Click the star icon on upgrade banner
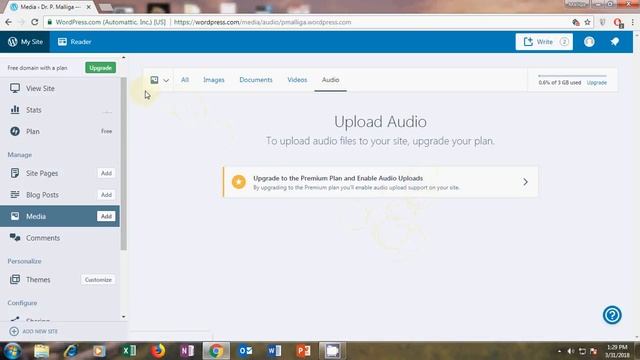The image size is (640, 360). (x=239, y=182)
